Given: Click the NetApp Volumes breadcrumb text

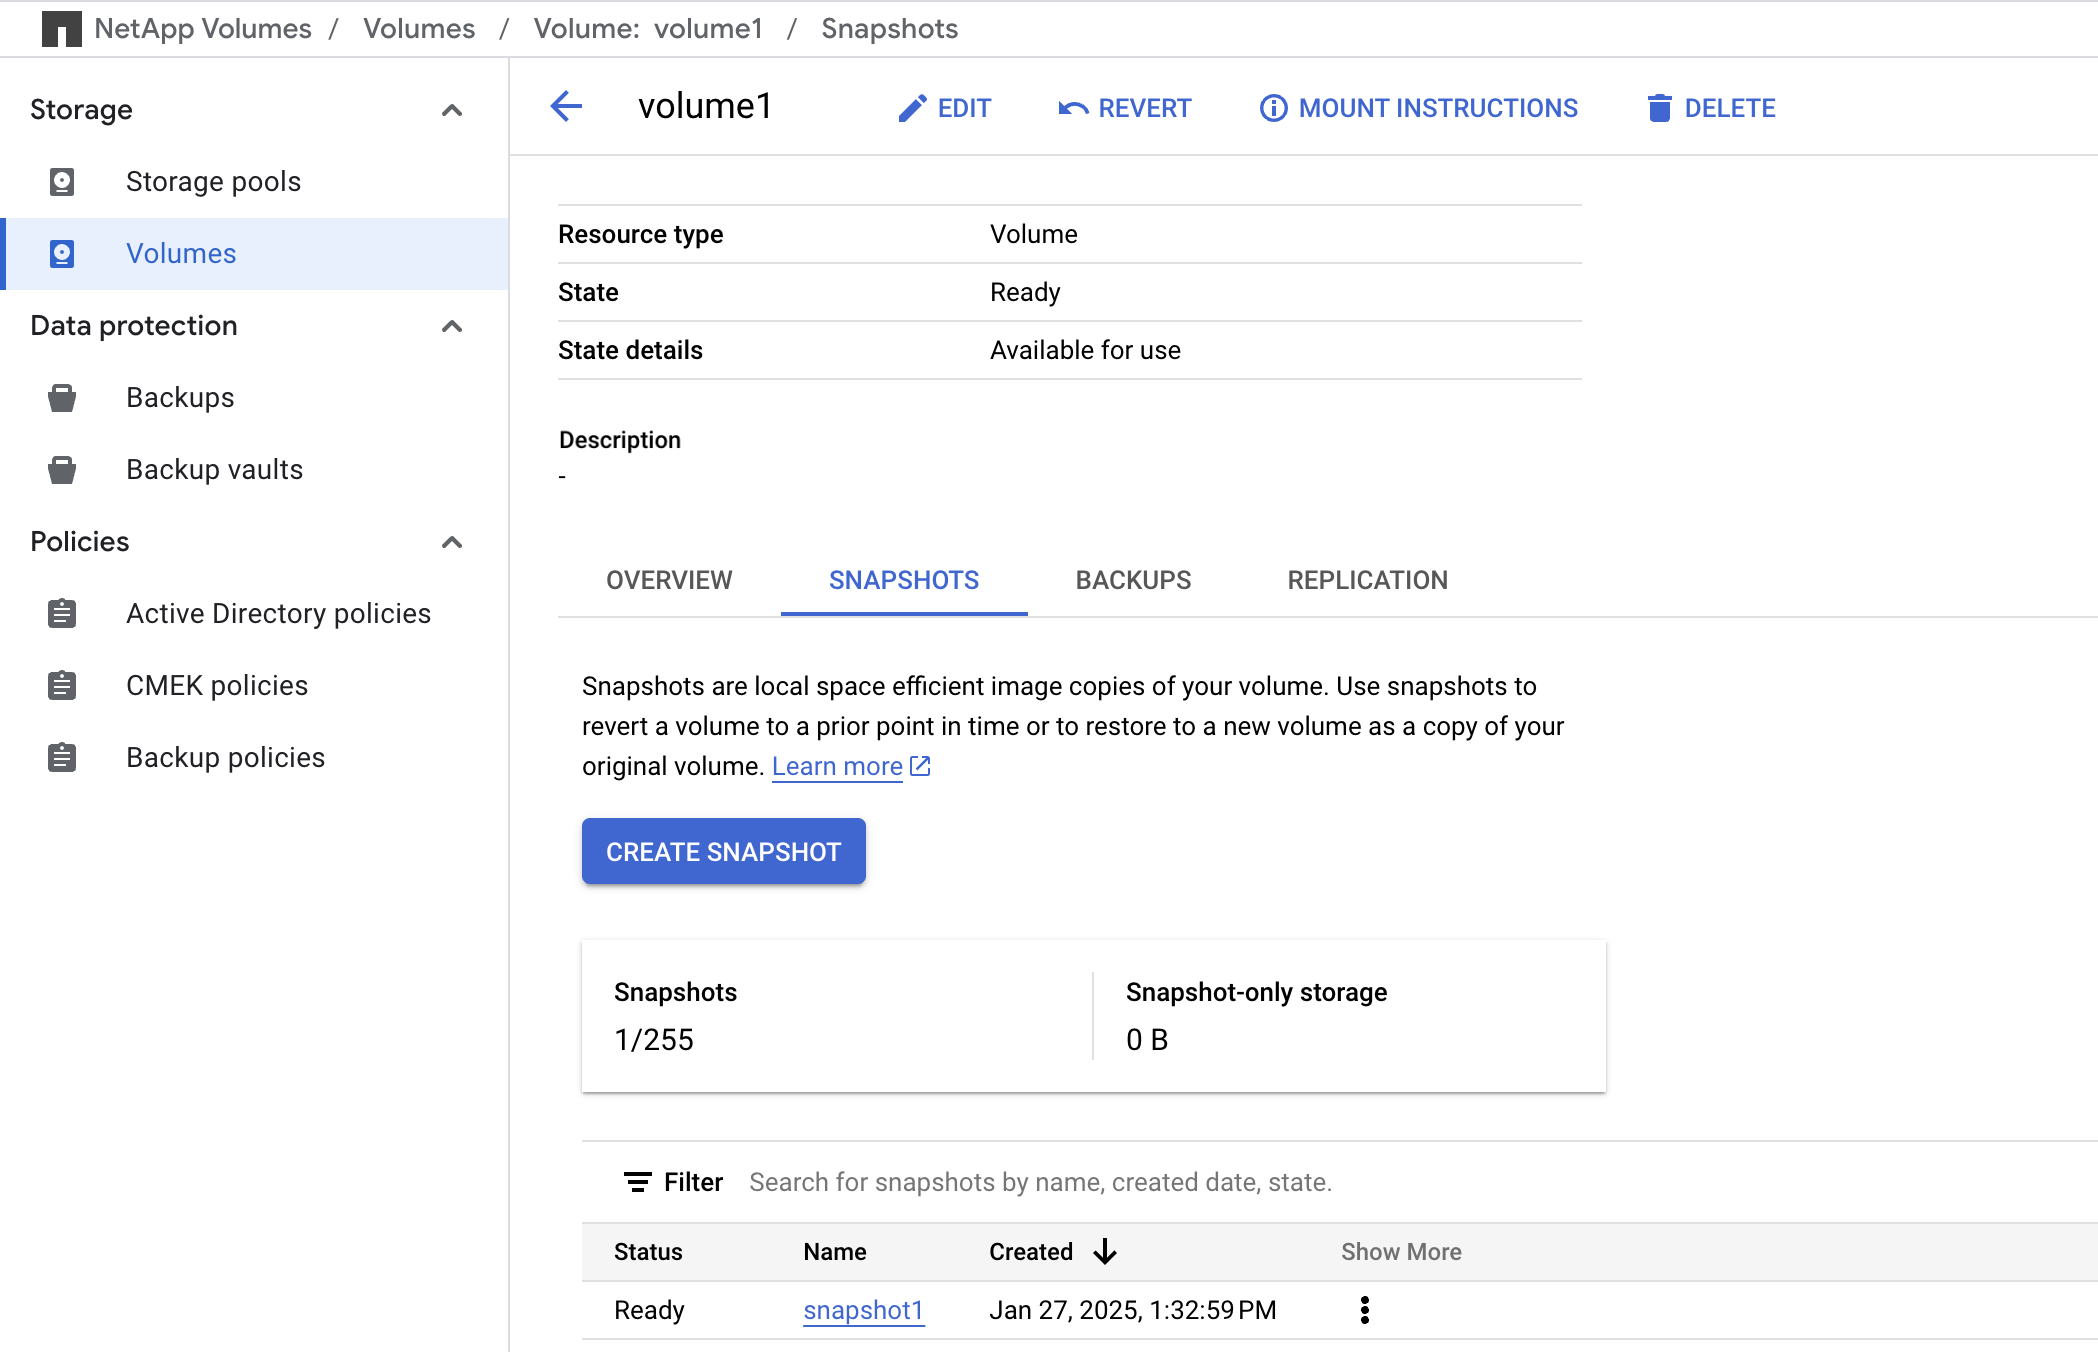Looking at the screenshot, I should 203,29.
